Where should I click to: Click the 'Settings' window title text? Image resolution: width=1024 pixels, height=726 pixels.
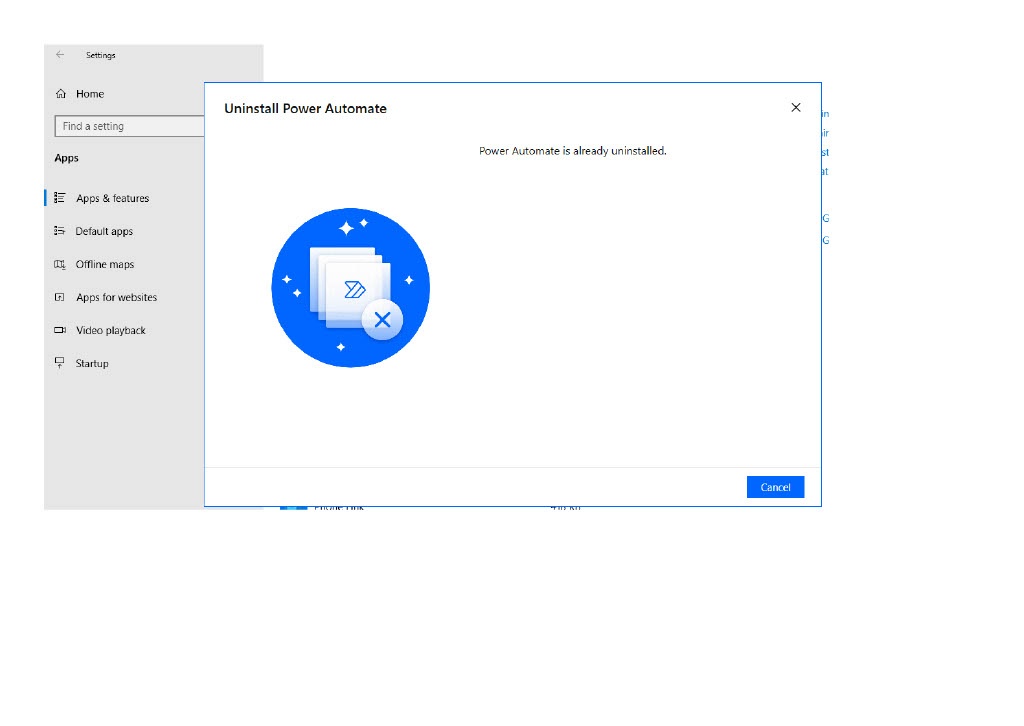tap(101, 55)
